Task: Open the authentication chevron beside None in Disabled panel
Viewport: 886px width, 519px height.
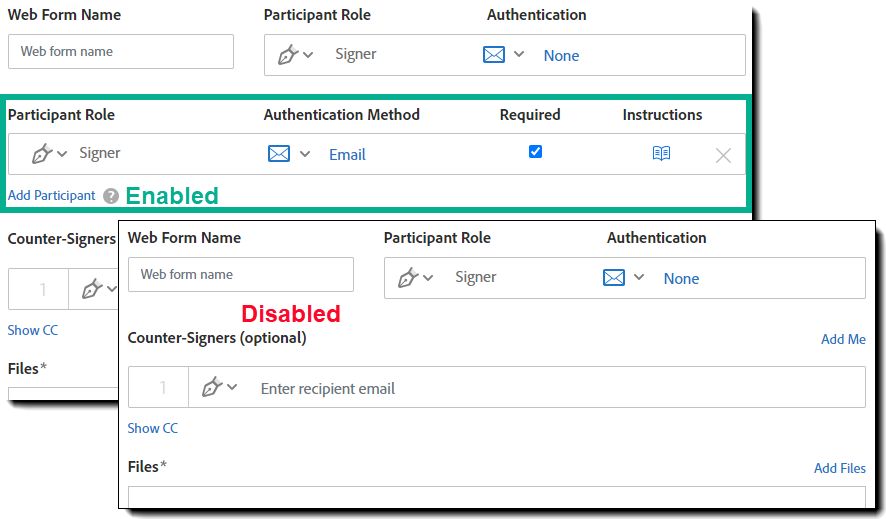Action: 639,277
